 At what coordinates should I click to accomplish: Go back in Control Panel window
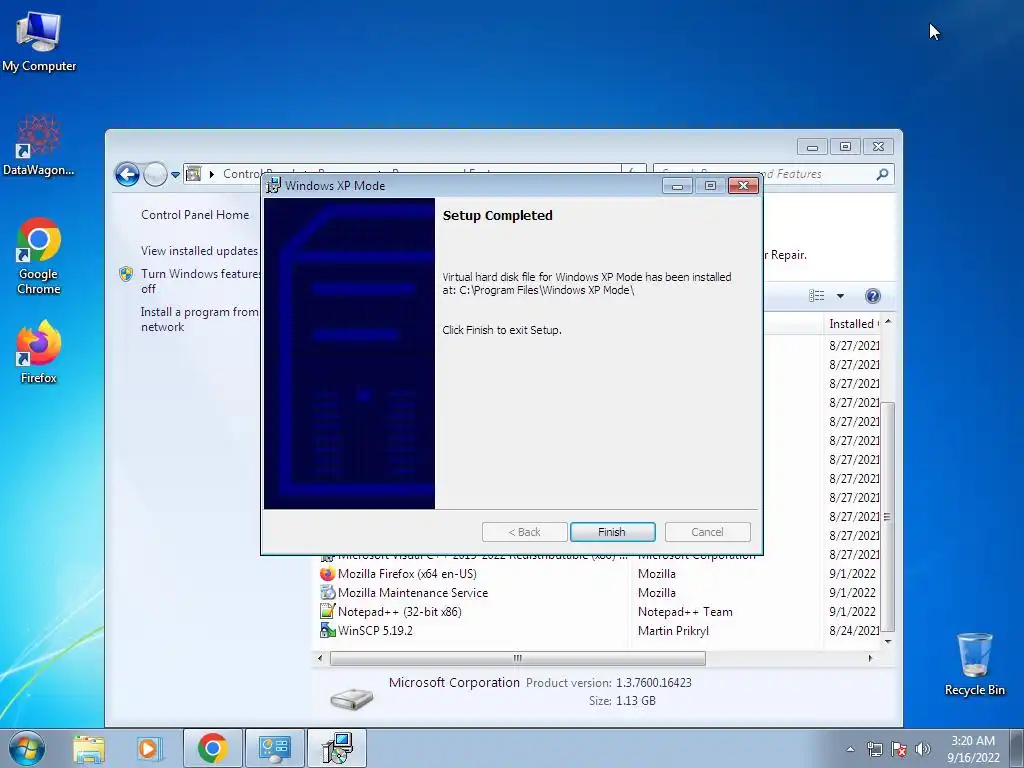click(x=127, y=174)
